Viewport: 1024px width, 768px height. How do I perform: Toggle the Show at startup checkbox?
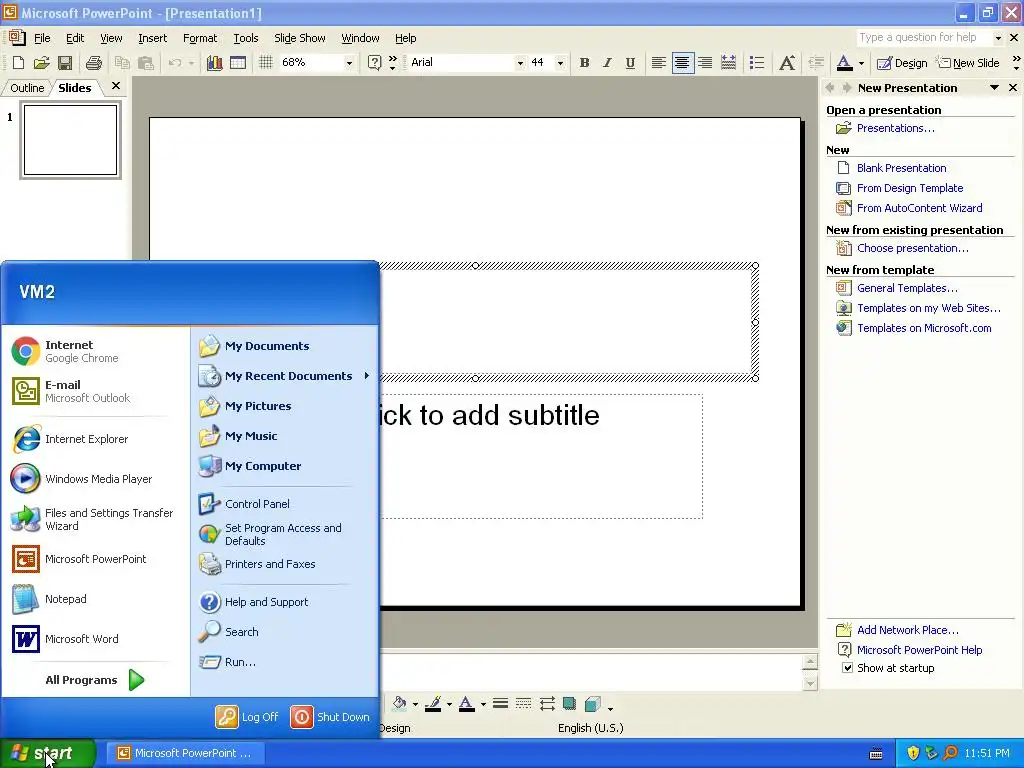[847, 667]
